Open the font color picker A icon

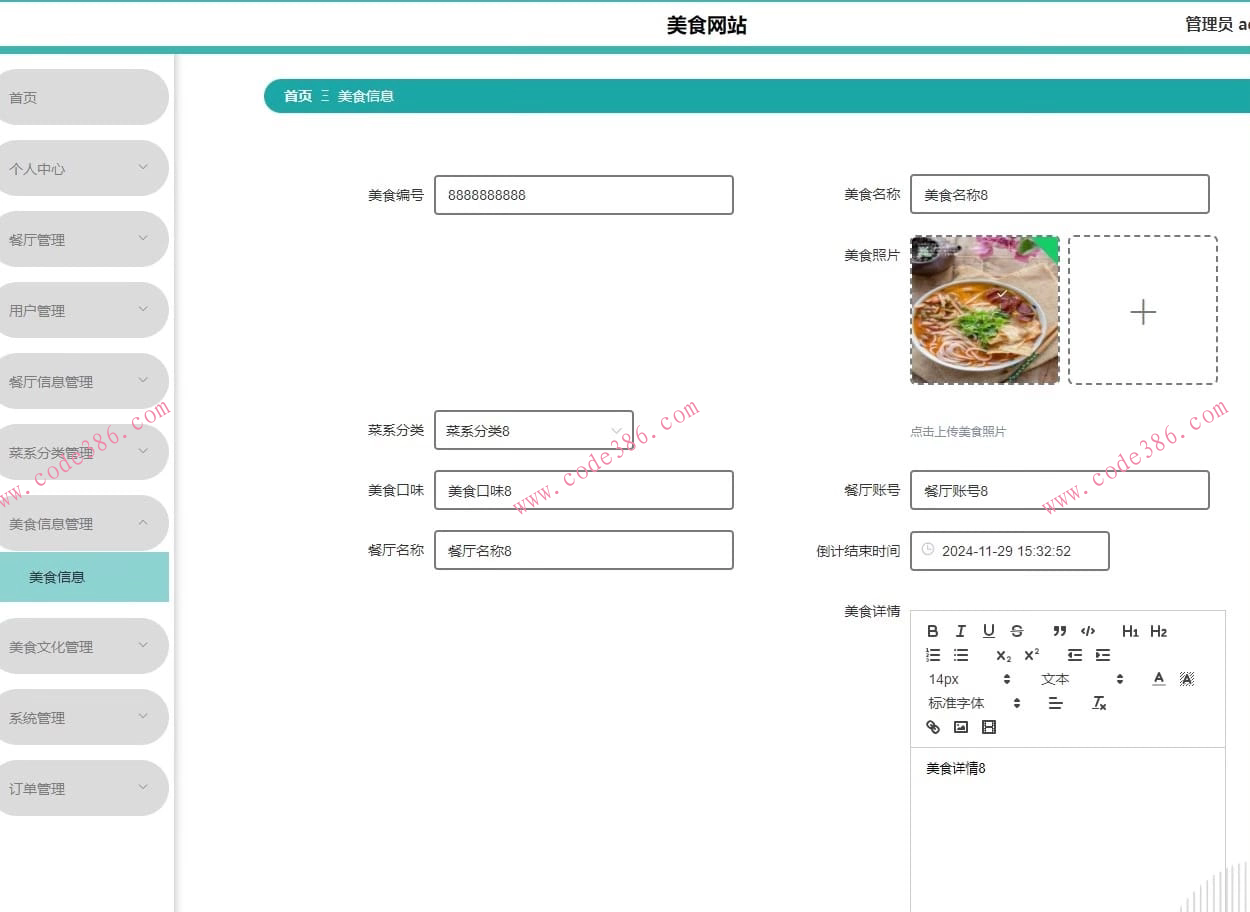(1158, 679)
